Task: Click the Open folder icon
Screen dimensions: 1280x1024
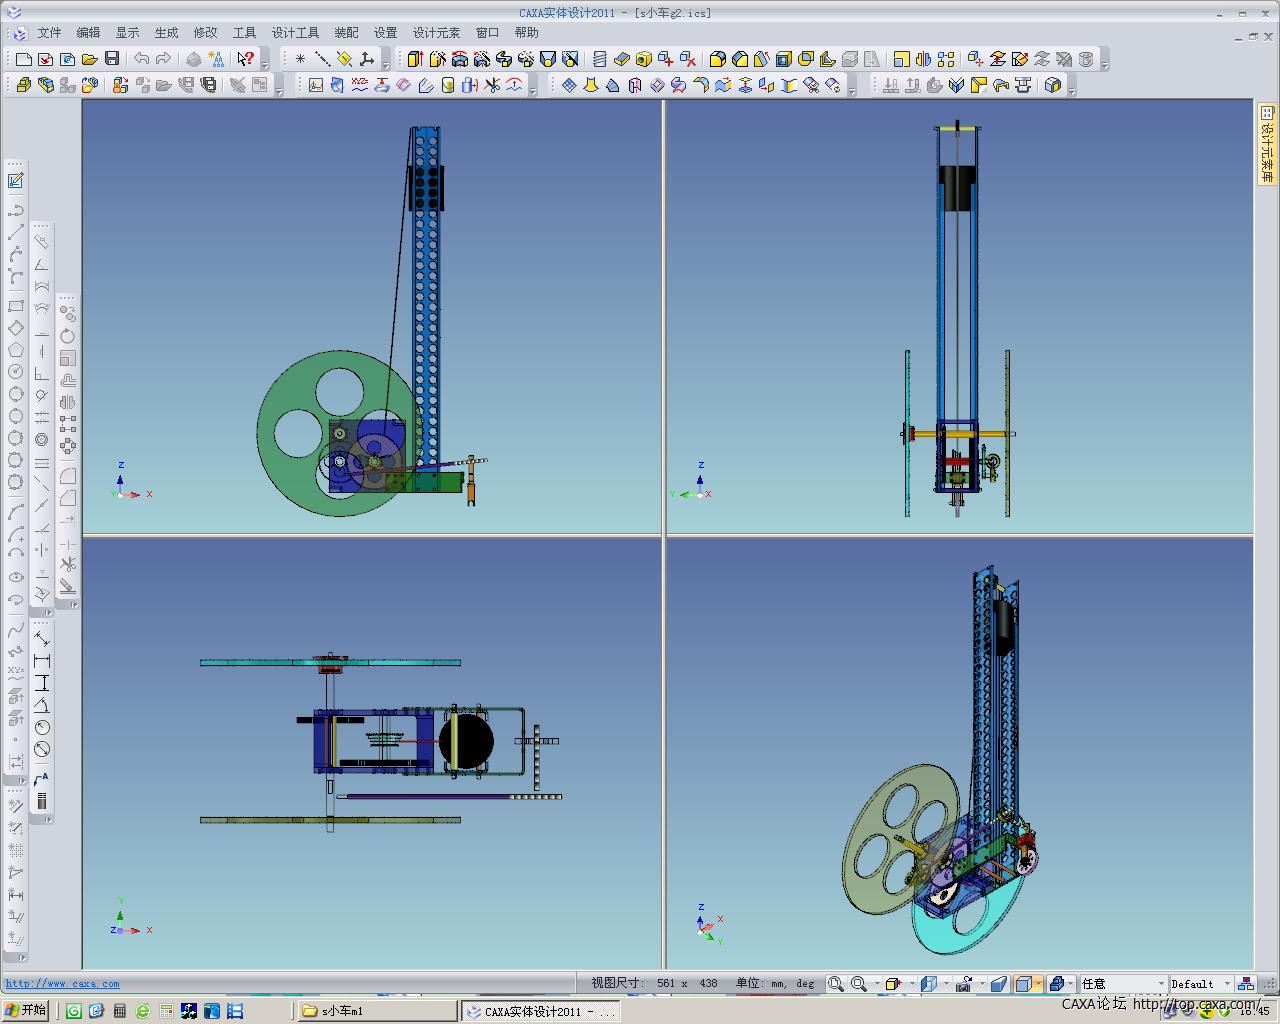Action: [x=89, y=59]
